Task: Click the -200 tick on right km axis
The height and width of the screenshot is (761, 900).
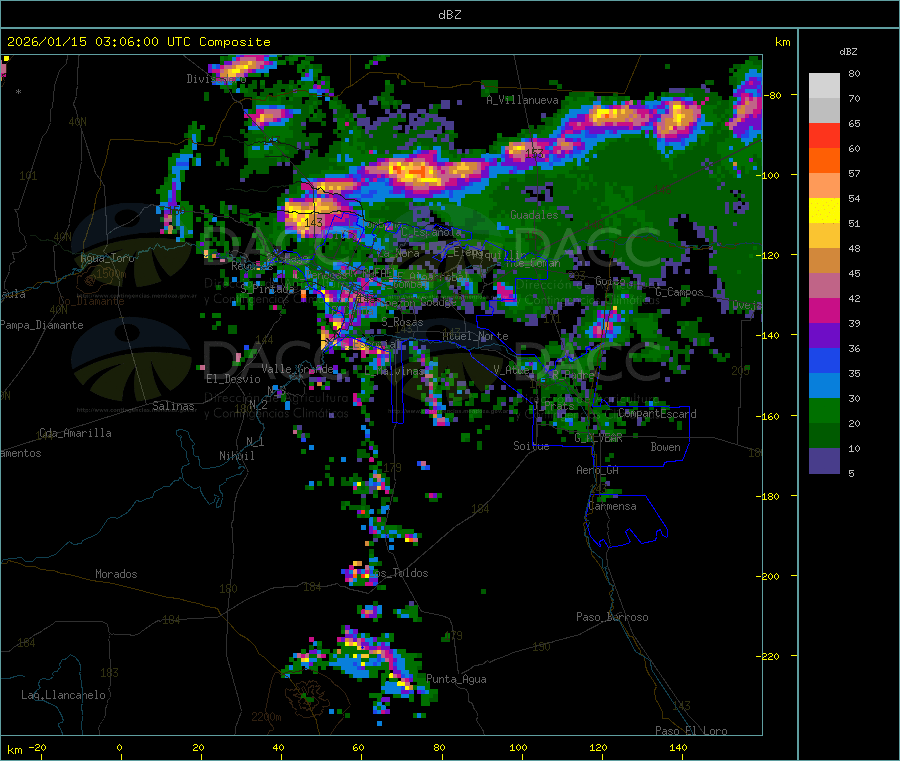Action: point(770,576)
